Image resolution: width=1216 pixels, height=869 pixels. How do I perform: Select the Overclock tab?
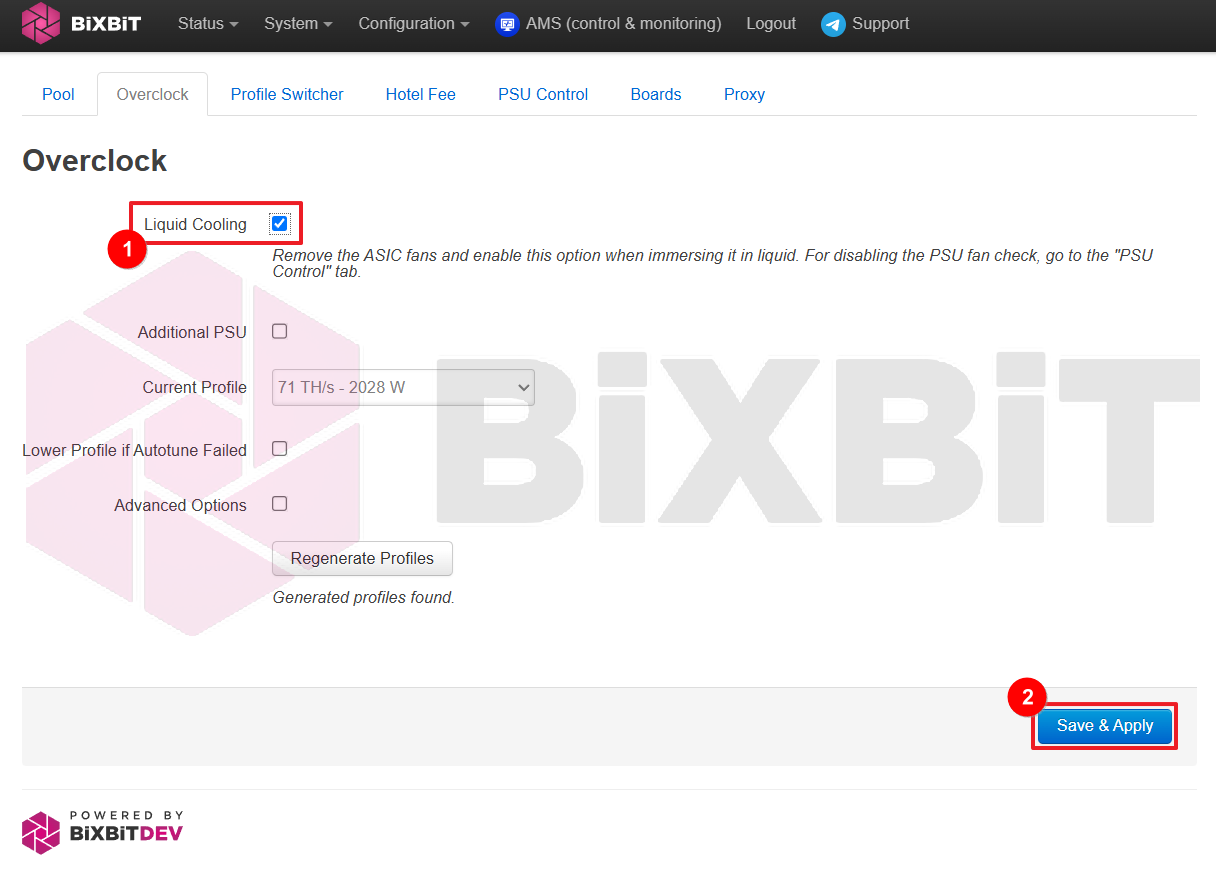(x=152, y=94)
